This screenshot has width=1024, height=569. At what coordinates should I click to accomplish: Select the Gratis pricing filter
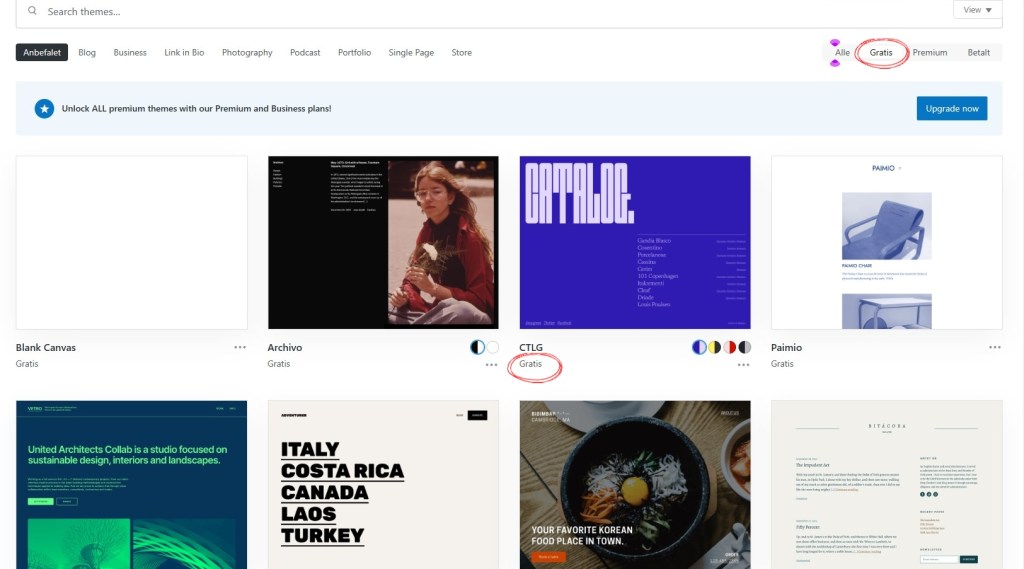(x=881, y=52)
